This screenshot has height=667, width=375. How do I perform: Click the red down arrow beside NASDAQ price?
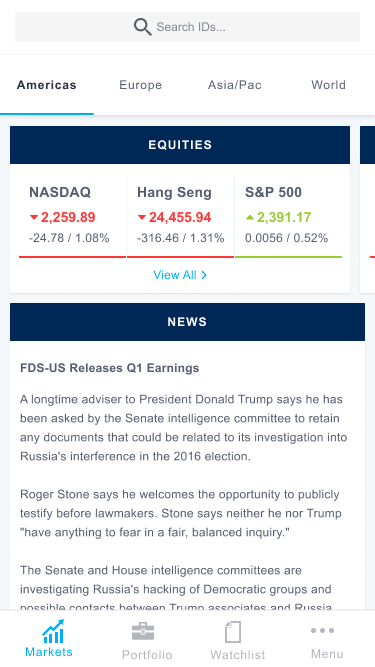pyautogui.click(x=34, y=217)
